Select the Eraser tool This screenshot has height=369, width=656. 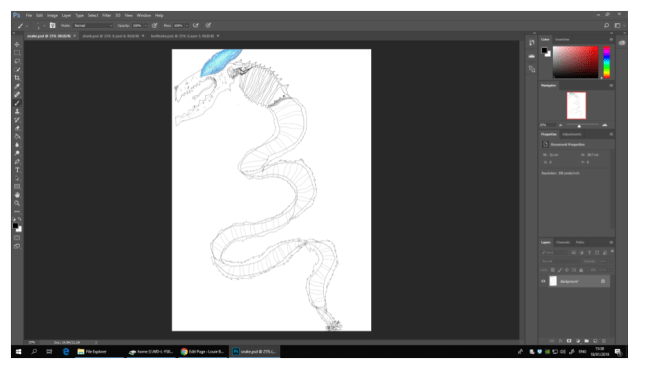[17, 128]
